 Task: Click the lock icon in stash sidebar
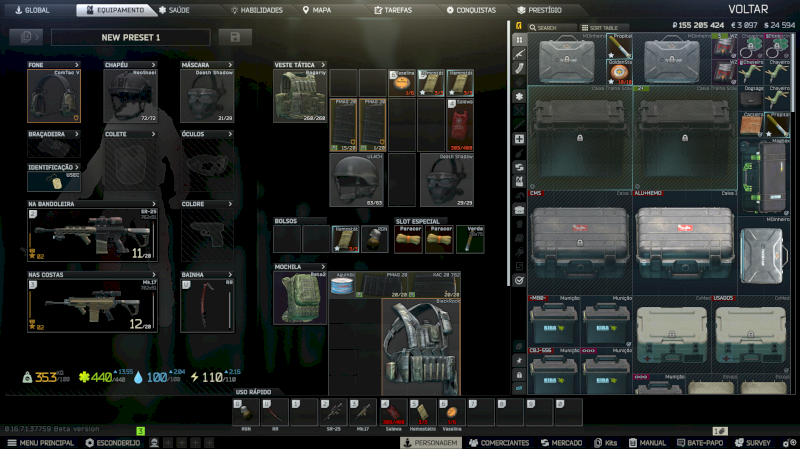519,375
